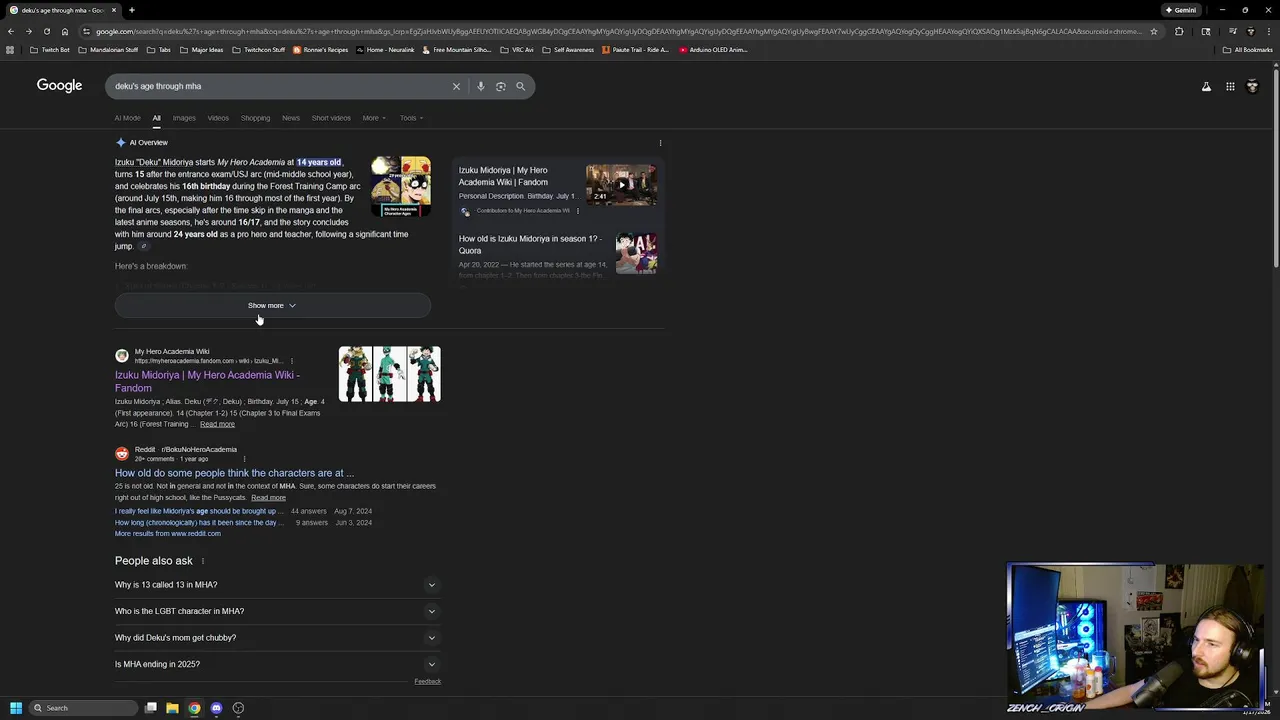Open the Chrome three-dot menu
The image size is (1280, 720).
click(x=1270, y=31)
